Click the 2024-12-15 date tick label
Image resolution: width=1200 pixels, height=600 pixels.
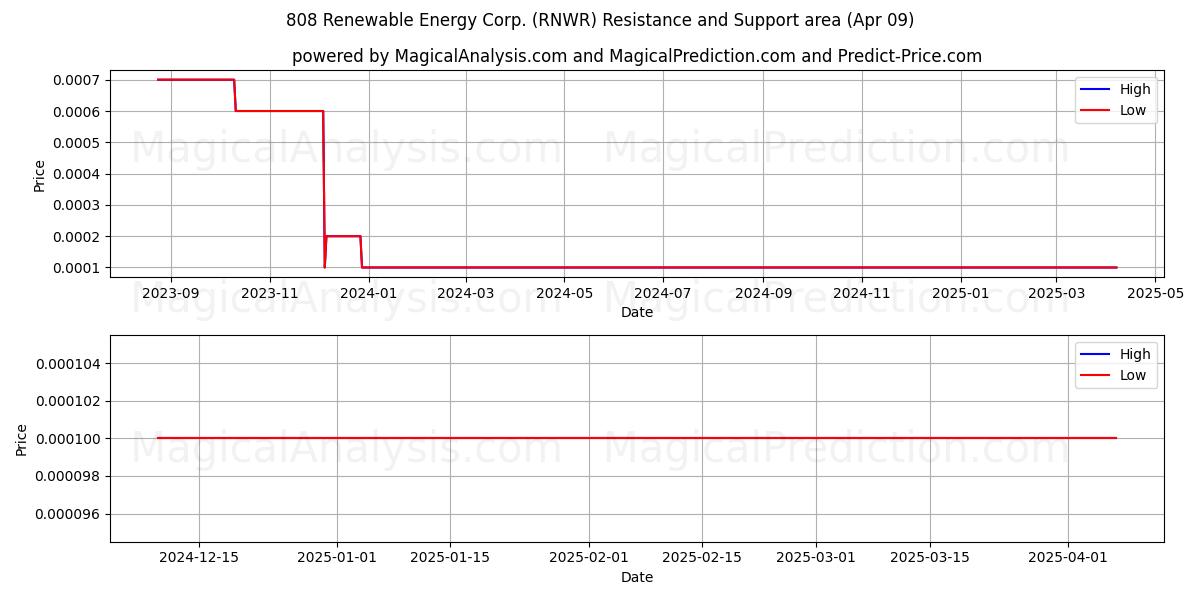click(x=199, y=558)
